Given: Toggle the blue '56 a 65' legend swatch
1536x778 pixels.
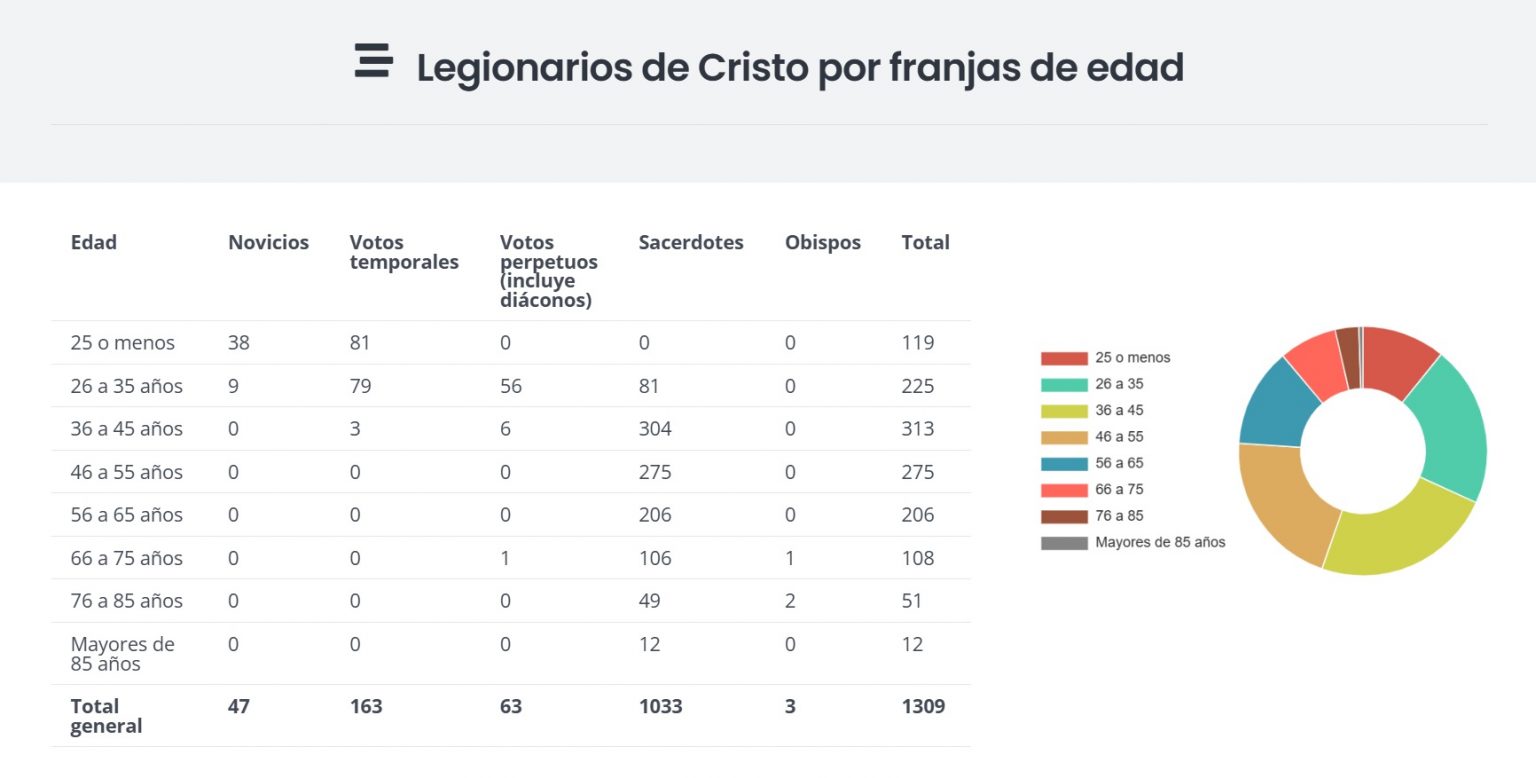Looking at the screenshot, I should [x=1064, y=464].
